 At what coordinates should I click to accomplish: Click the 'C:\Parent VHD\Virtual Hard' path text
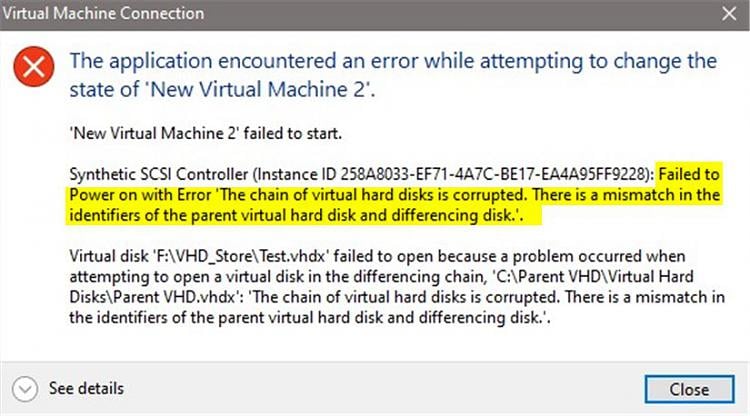592,277
